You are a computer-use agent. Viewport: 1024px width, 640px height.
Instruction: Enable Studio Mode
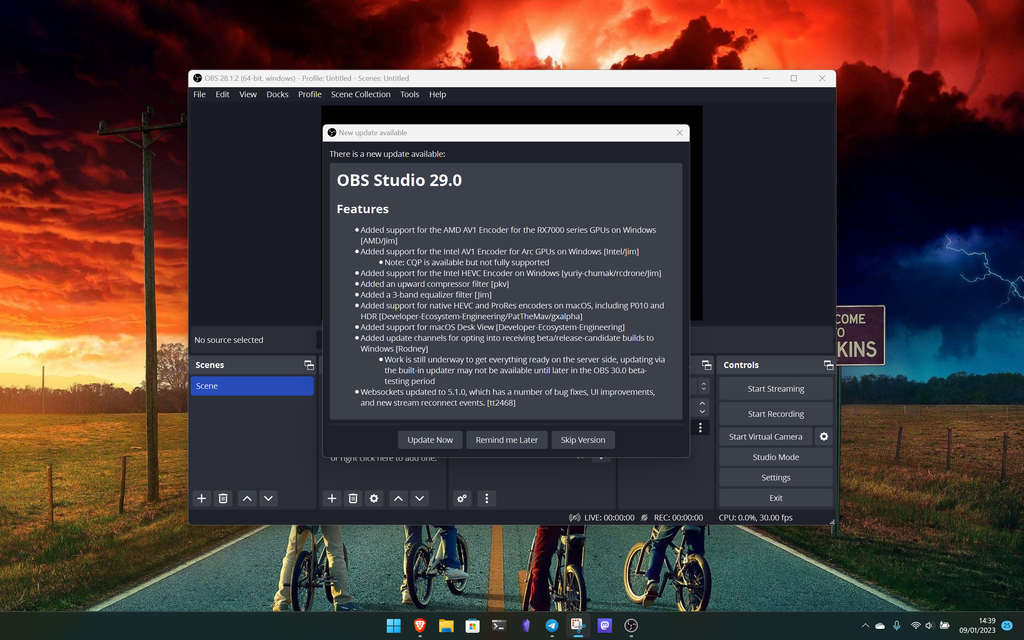(775, 457)
